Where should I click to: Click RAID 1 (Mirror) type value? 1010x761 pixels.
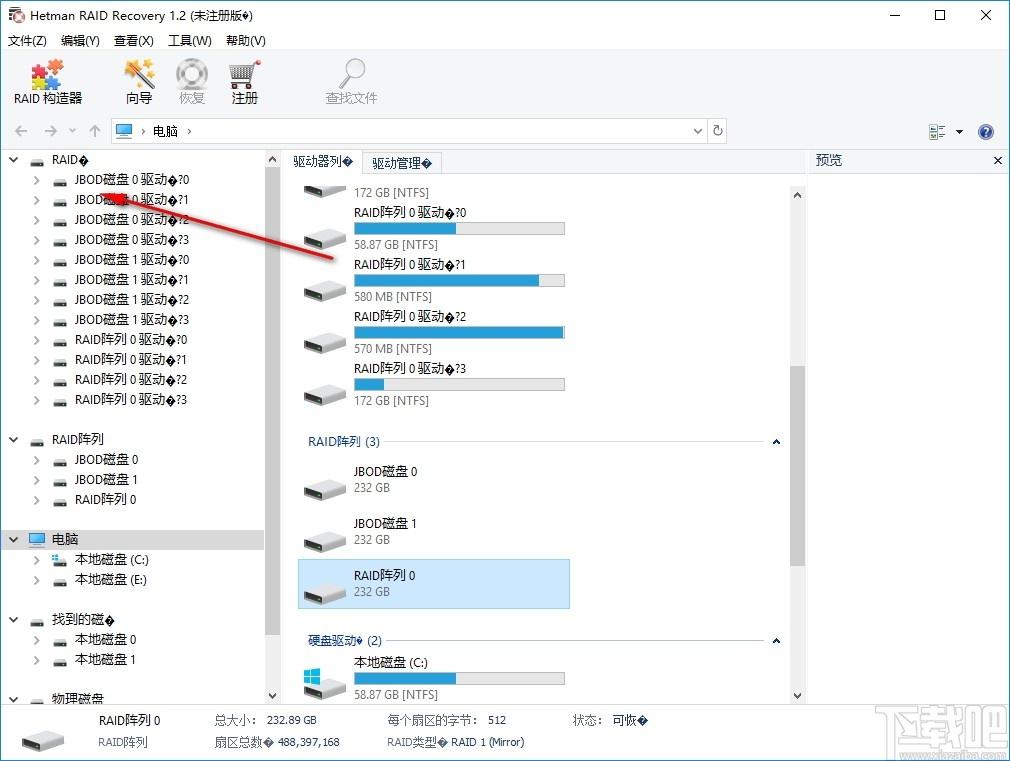tap(488, 742)
